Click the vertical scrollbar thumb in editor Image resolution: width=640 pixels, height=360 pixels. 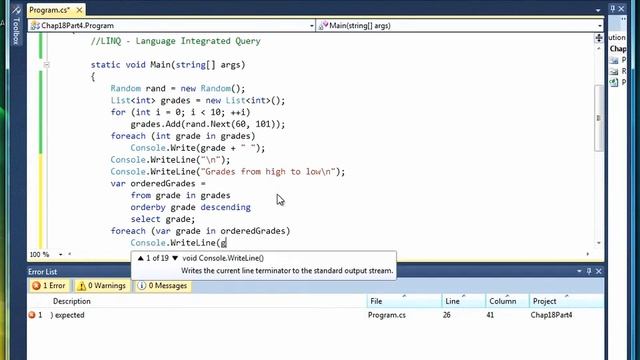[598, 118]
